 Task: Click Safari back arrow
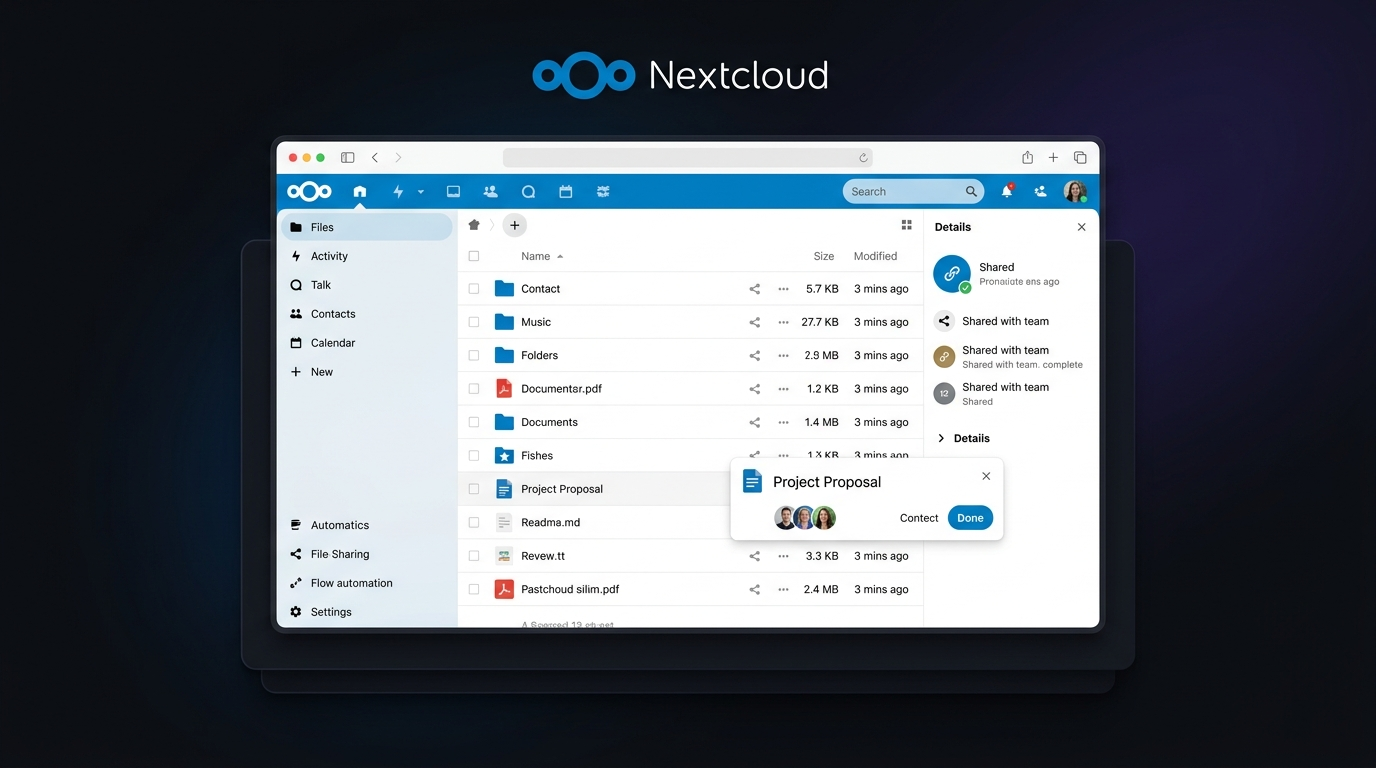click(x=375, y=157)
